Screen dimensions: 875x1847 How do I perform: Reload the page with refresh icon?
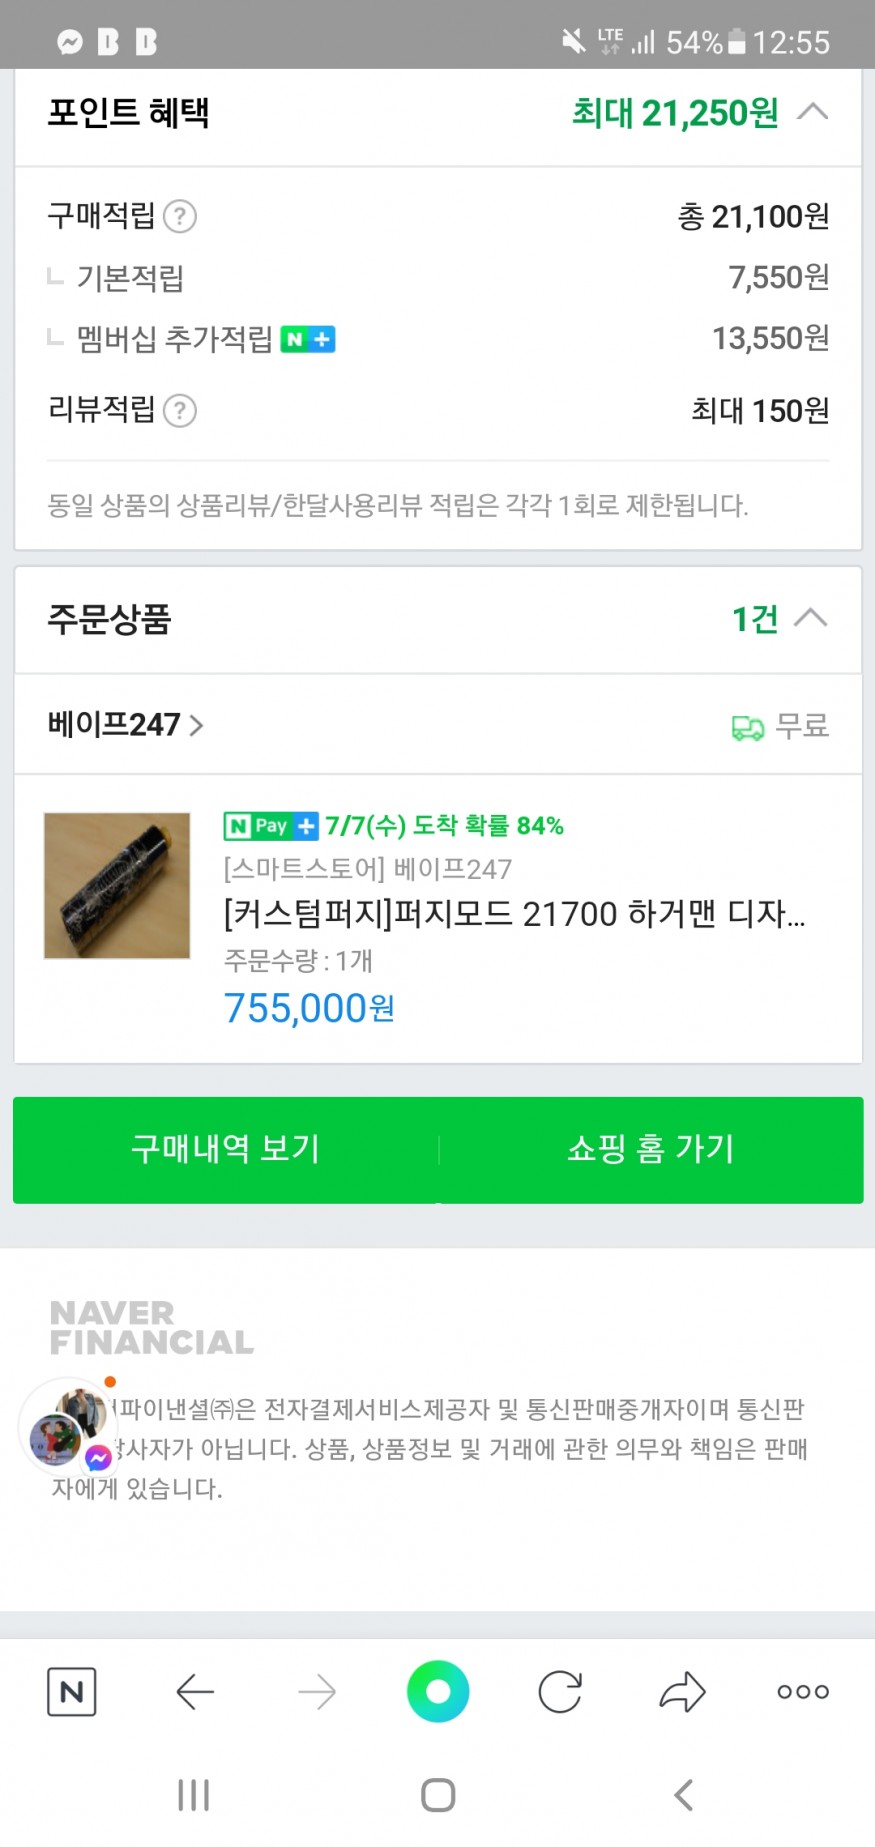point(560,1692)
